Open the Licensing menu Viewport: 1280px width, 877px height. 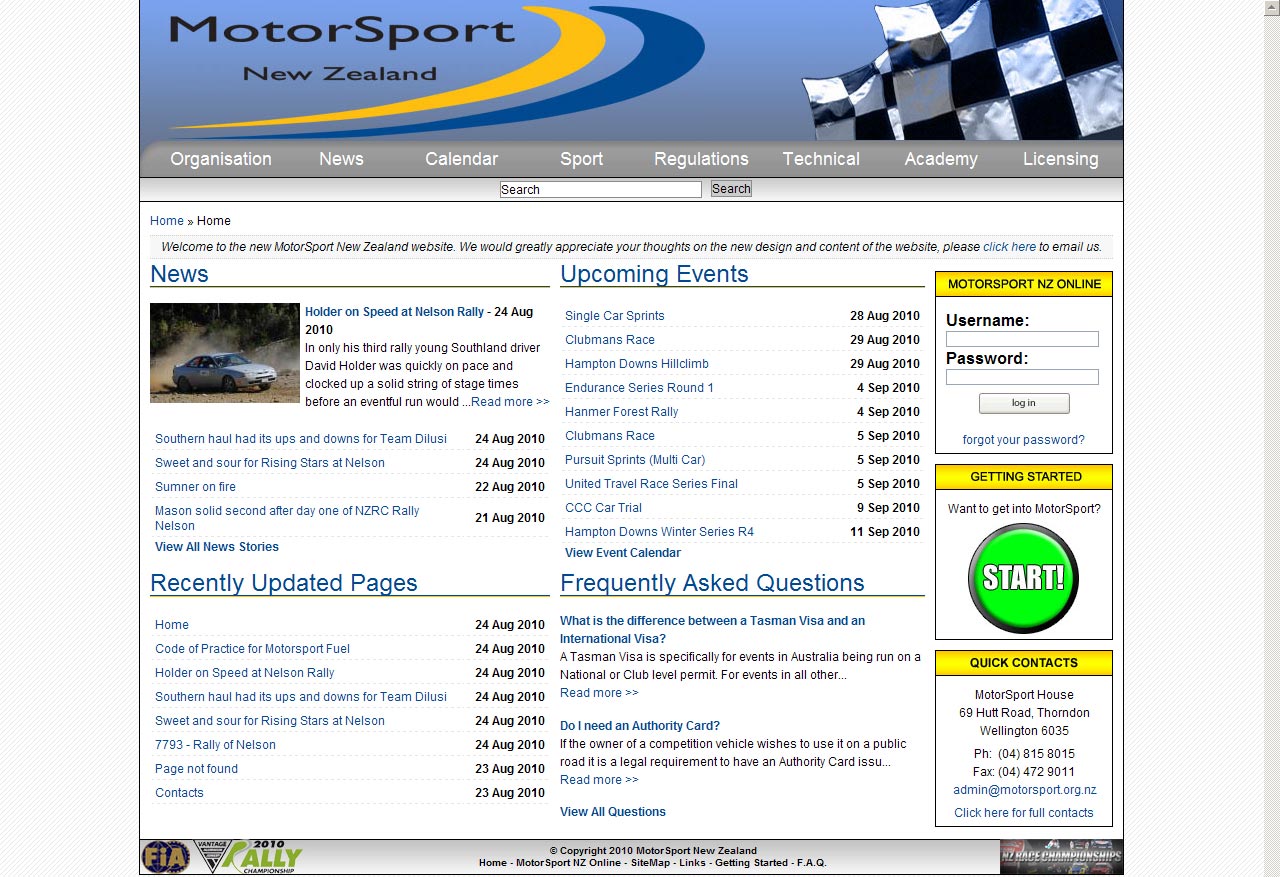click(x=1061, y=159)
